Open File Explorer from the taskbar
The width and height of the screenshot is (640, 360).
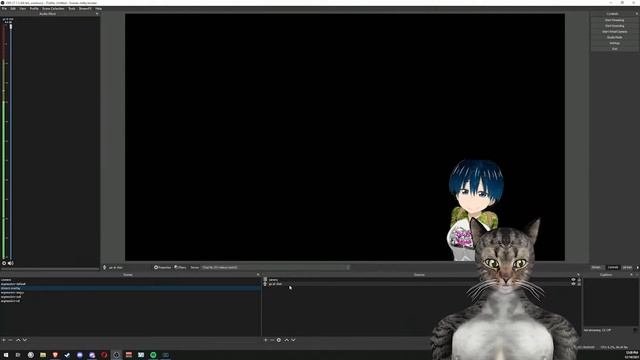click(43, 355)
